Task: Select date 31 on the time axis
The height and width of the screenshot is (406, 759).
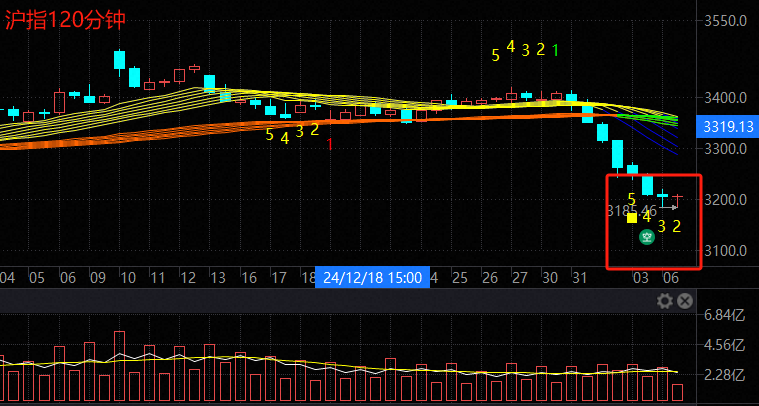Action: point(579,278)
